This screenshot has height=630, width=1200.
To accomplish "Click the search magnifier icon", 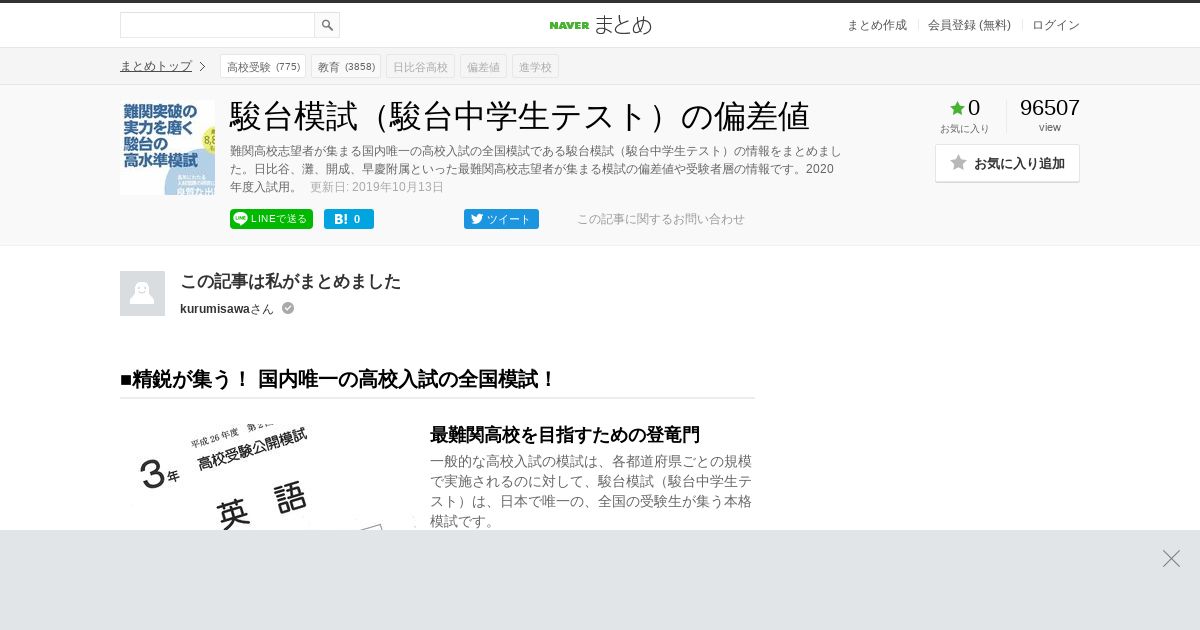I will pyautogui.click(x=327, y=25).
